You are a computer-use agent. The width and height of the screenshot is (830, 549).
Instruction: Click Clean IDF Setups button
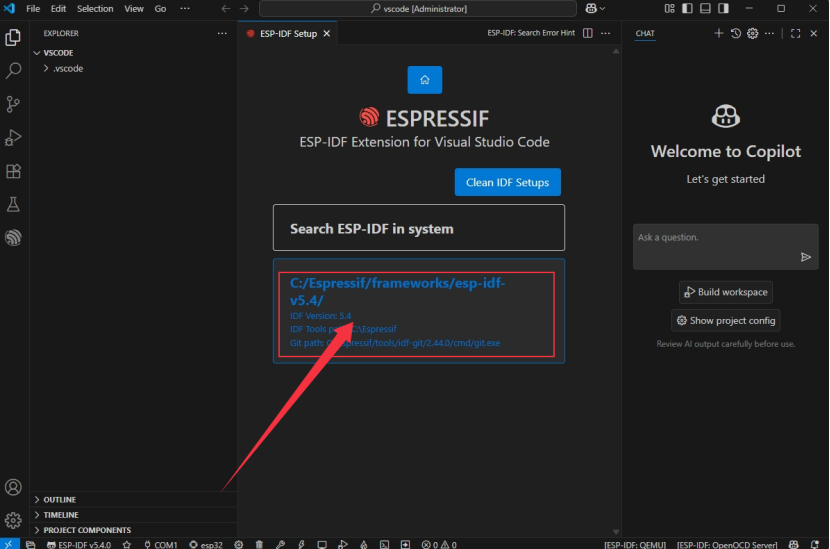tap(507, 182)
